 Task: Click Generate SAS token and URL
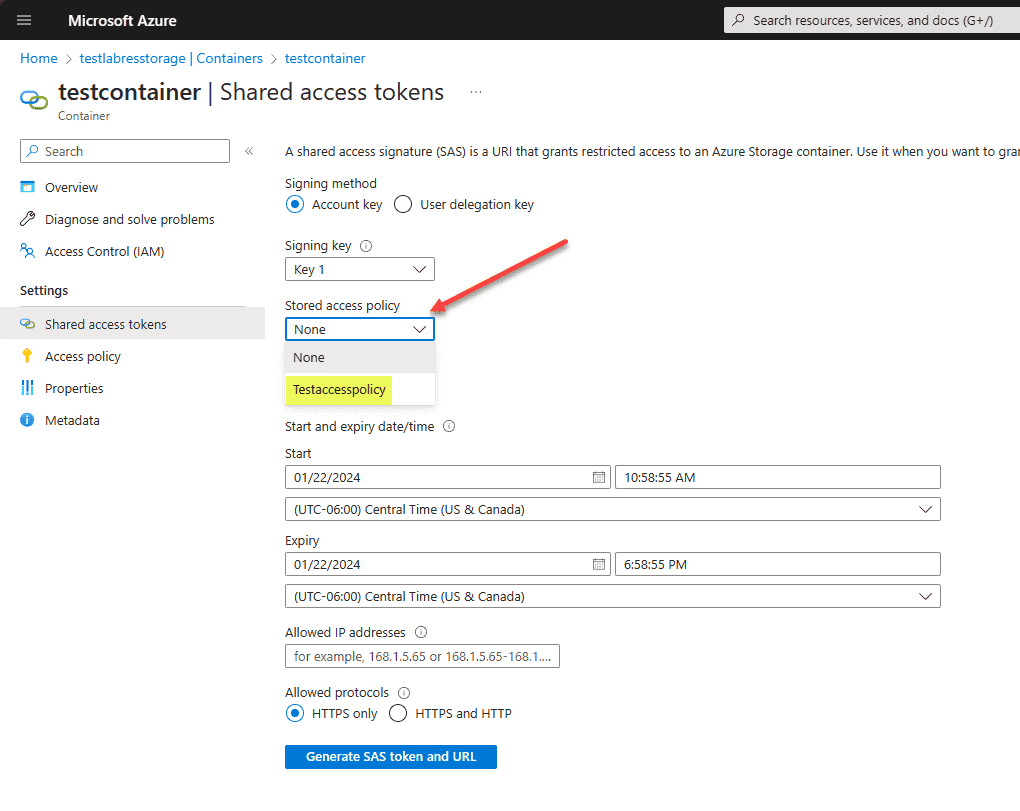pos(391,757)
